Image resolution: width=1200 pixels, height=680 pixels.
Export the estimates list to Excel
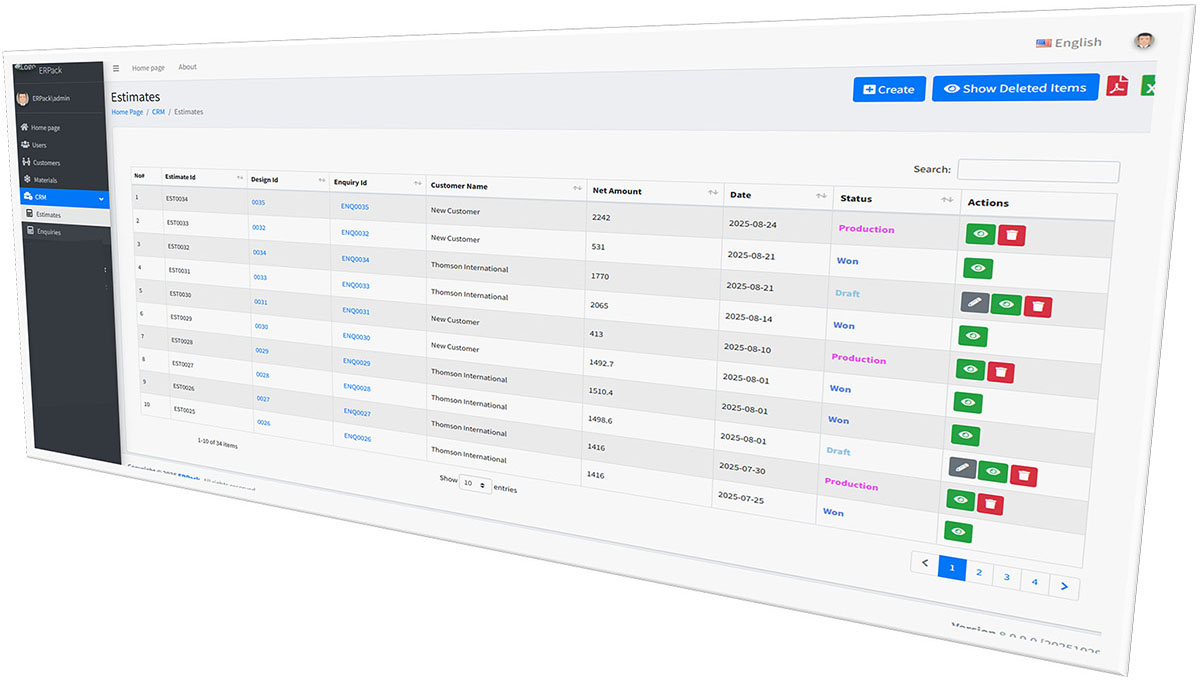1149,88
